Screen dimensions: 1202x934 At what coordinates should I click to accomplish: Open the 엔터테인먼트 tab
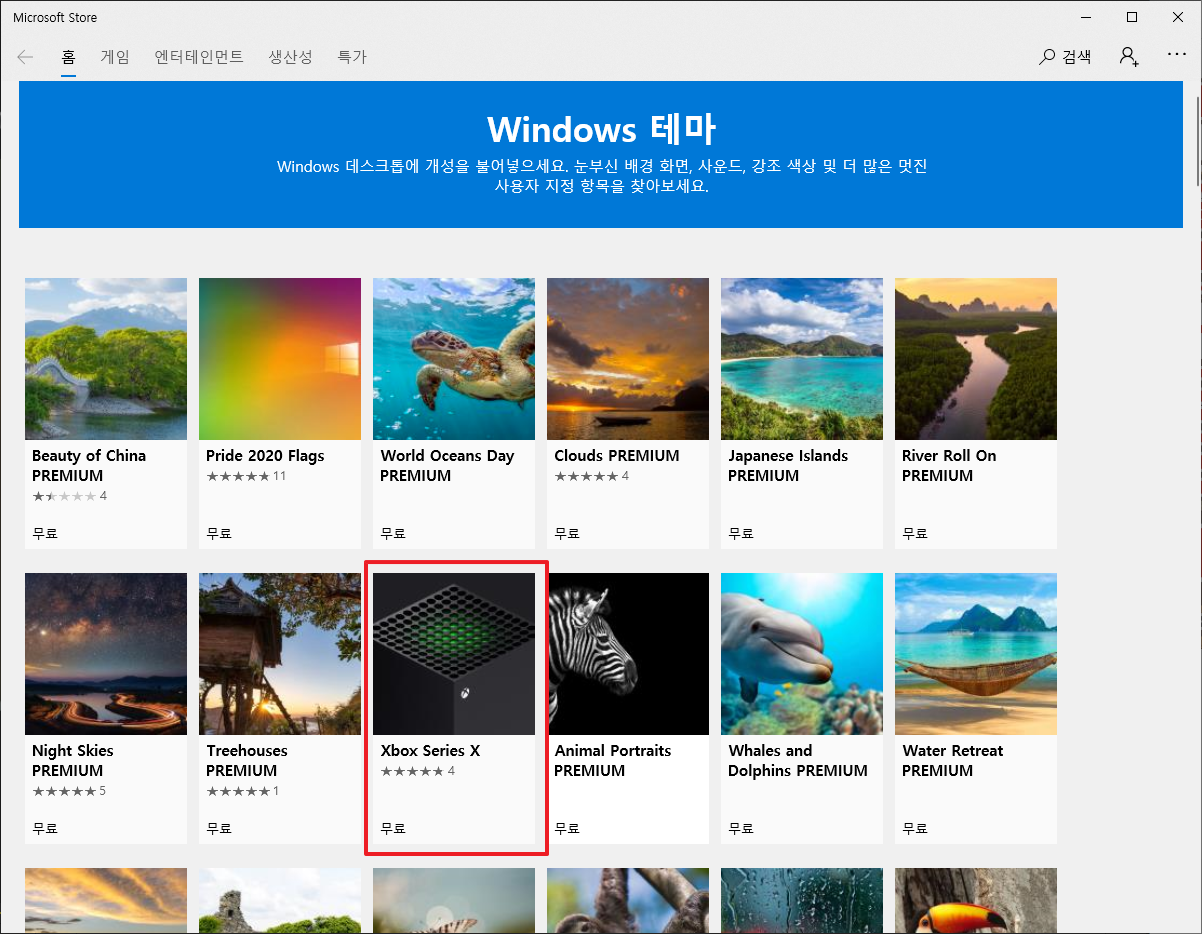tap(199, 57)
